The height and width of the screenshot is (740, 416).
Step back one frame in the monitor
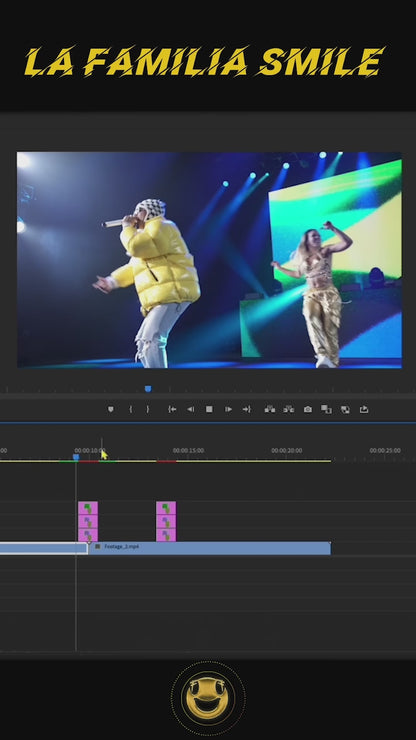click(190, 409)
